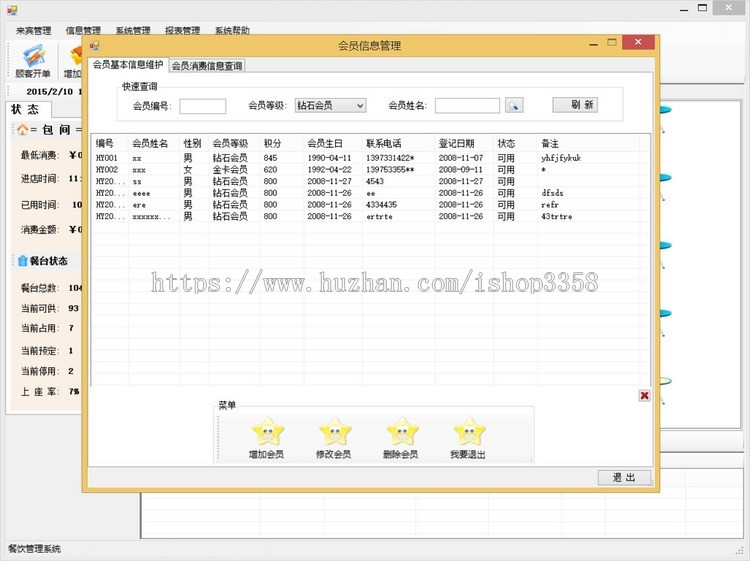Click the 性别 column header

click(x=194, y=143)
